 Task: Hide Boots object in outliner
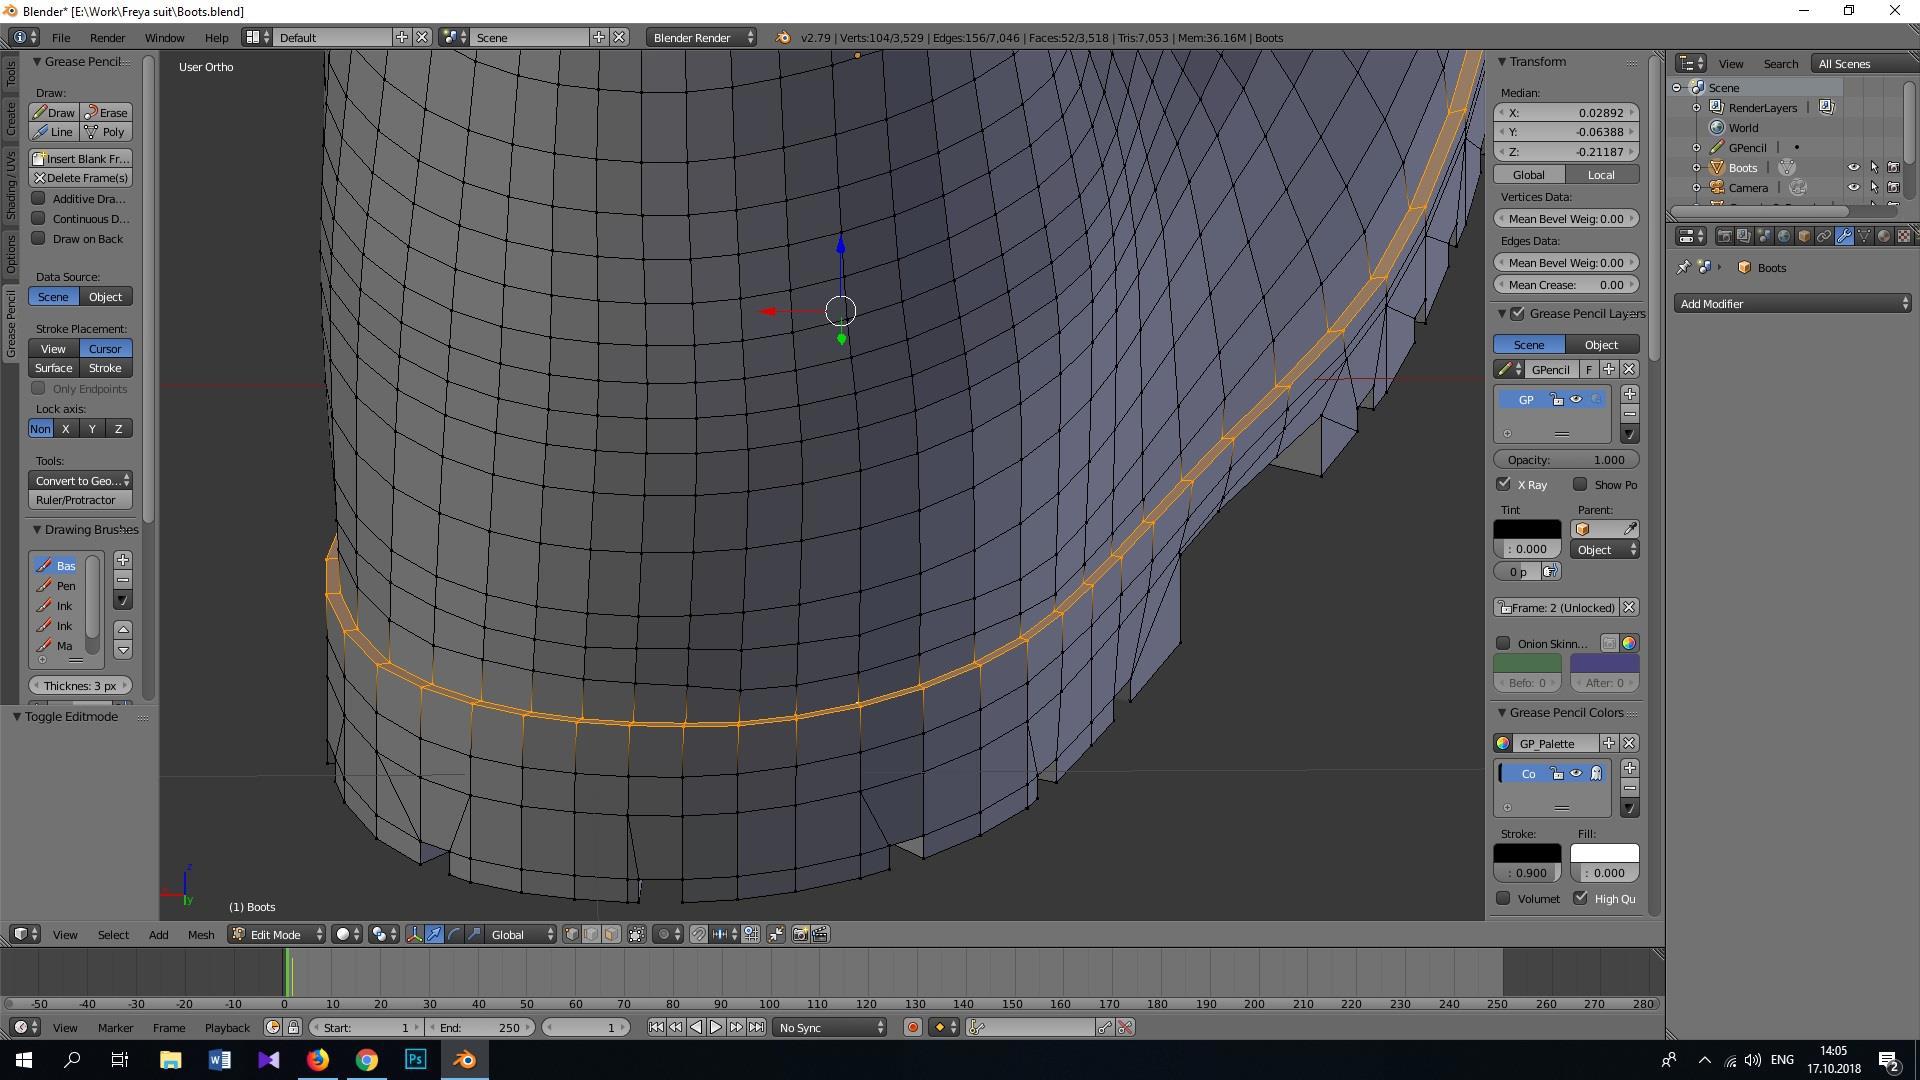(x=1853, y=168)
